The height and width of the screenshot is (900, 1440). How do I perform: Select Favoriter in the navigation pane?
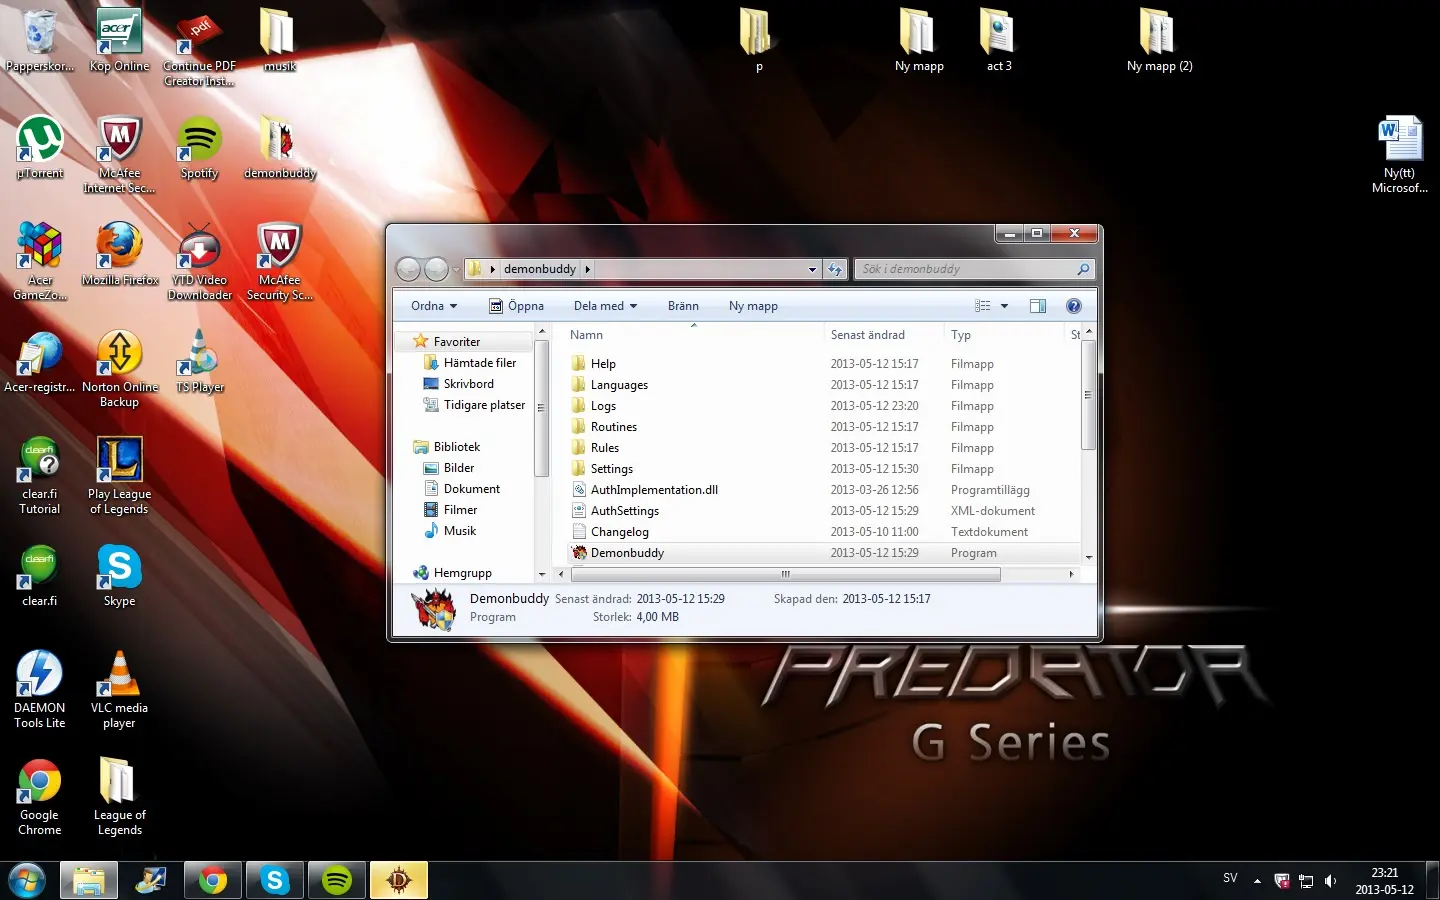coord(457,342)
